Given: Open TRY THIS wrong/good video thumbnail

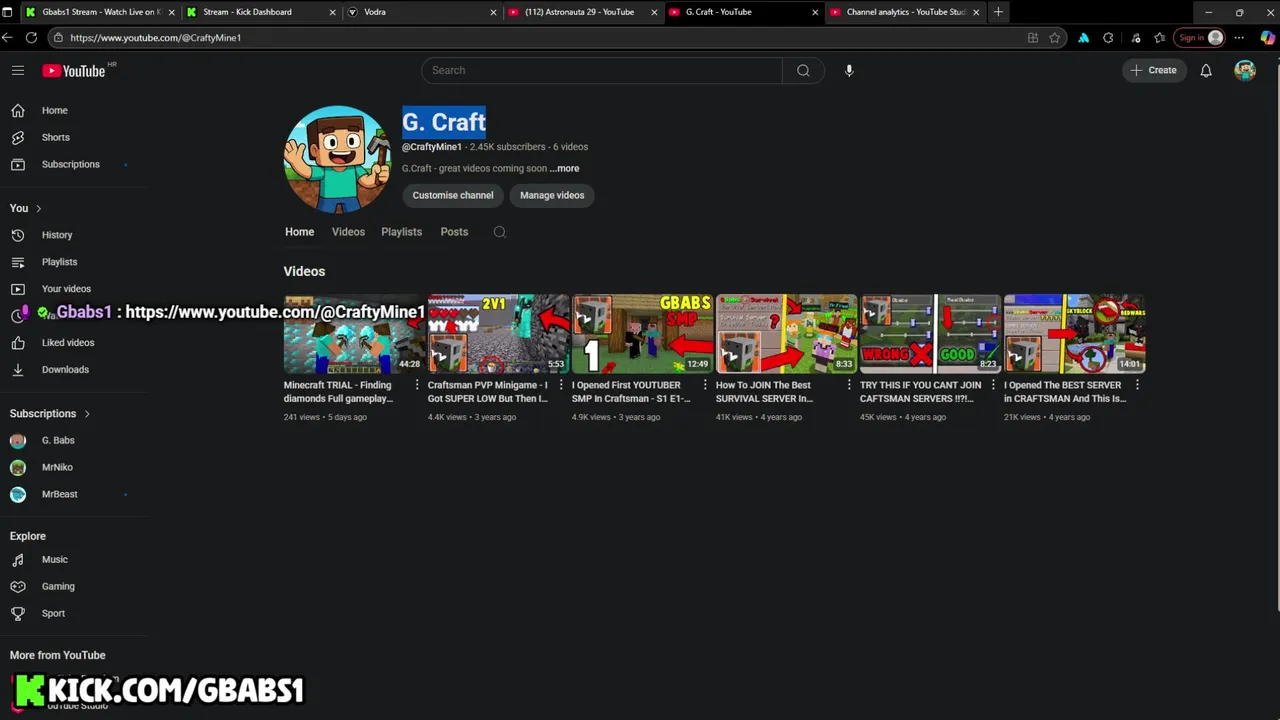Looking at the screenshot, I should [930, 333].
